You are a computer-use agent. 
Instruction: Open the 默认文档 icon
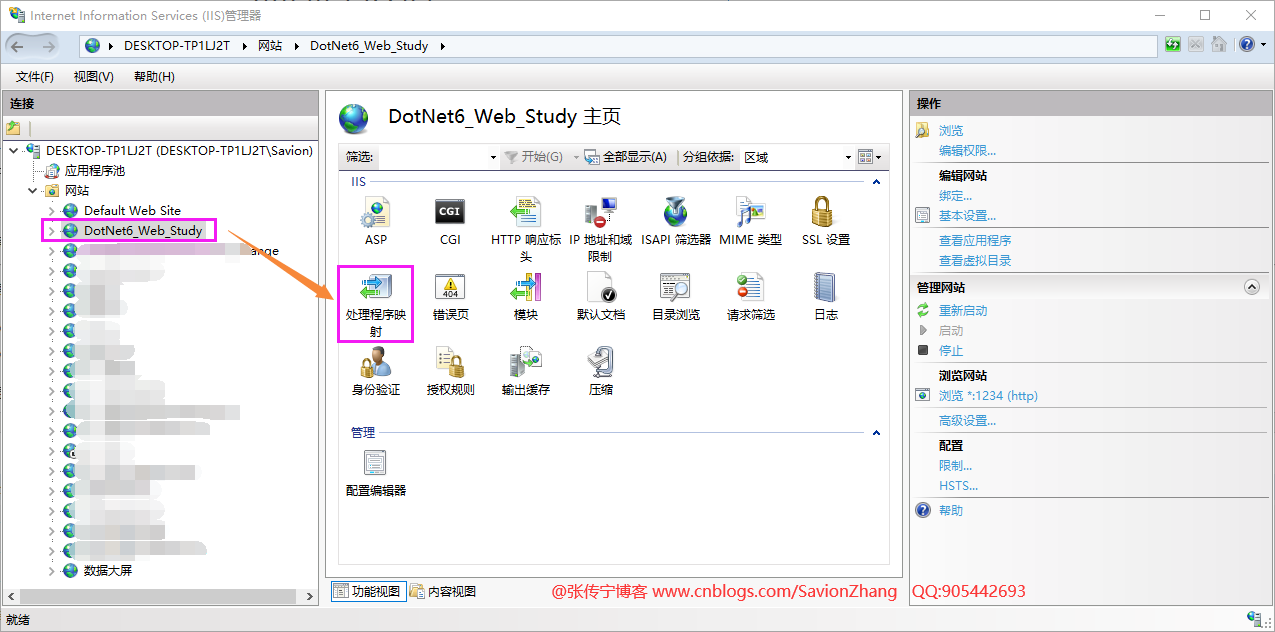coord(600,288)
